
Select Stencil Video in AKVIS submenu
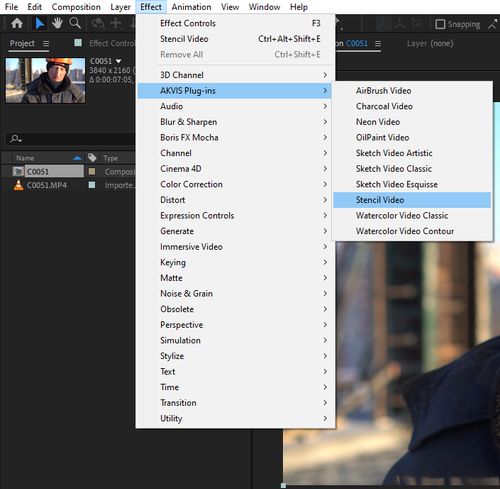412,200
